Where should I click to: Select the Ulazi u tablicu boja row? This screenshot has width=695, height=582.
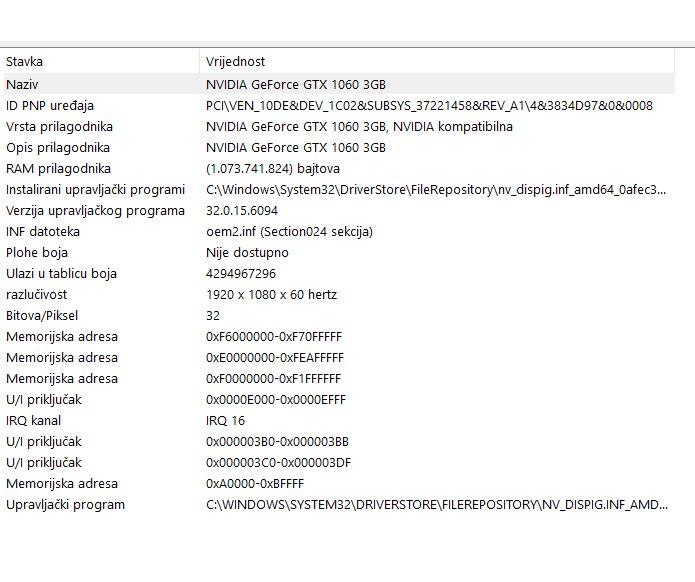click(x=61, y=273)
